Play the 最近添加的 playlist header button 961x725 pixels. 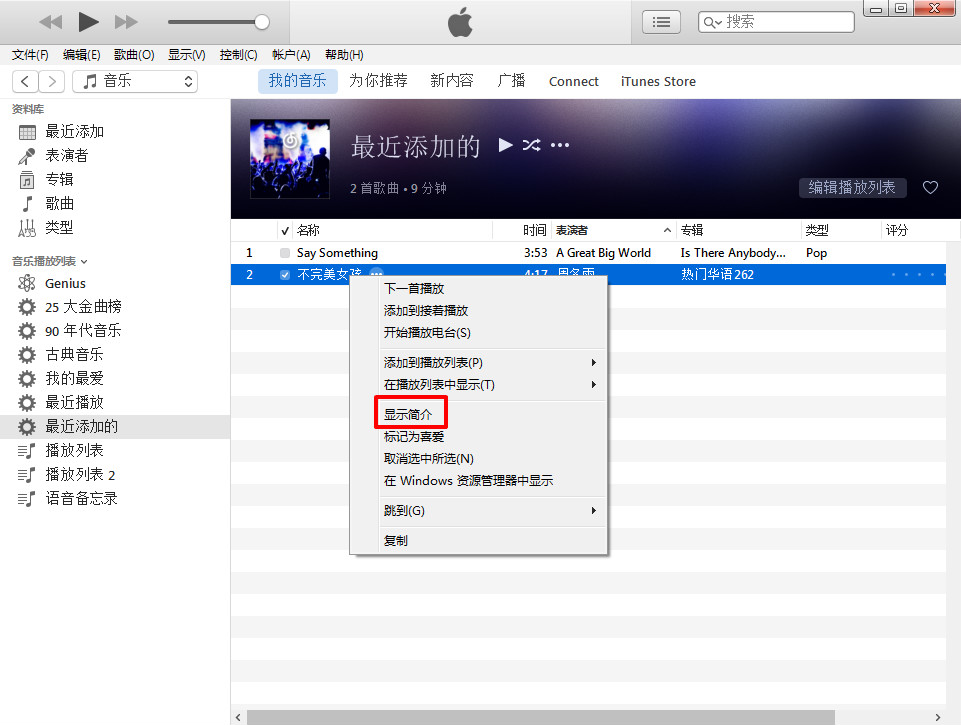[x=506, y=145]
